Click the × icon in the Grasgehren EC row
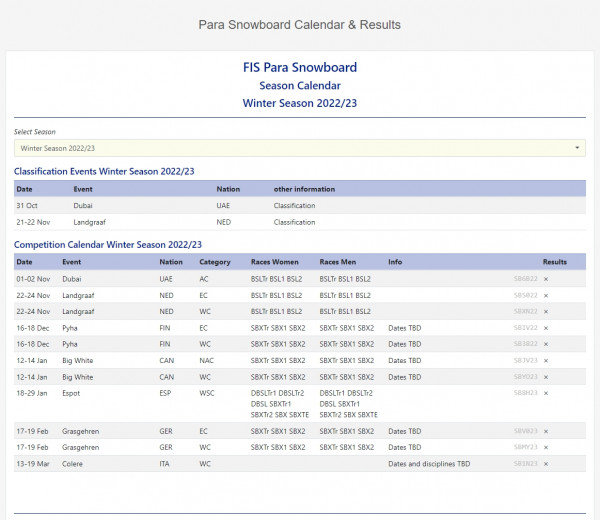 click(x=546, y=432)
